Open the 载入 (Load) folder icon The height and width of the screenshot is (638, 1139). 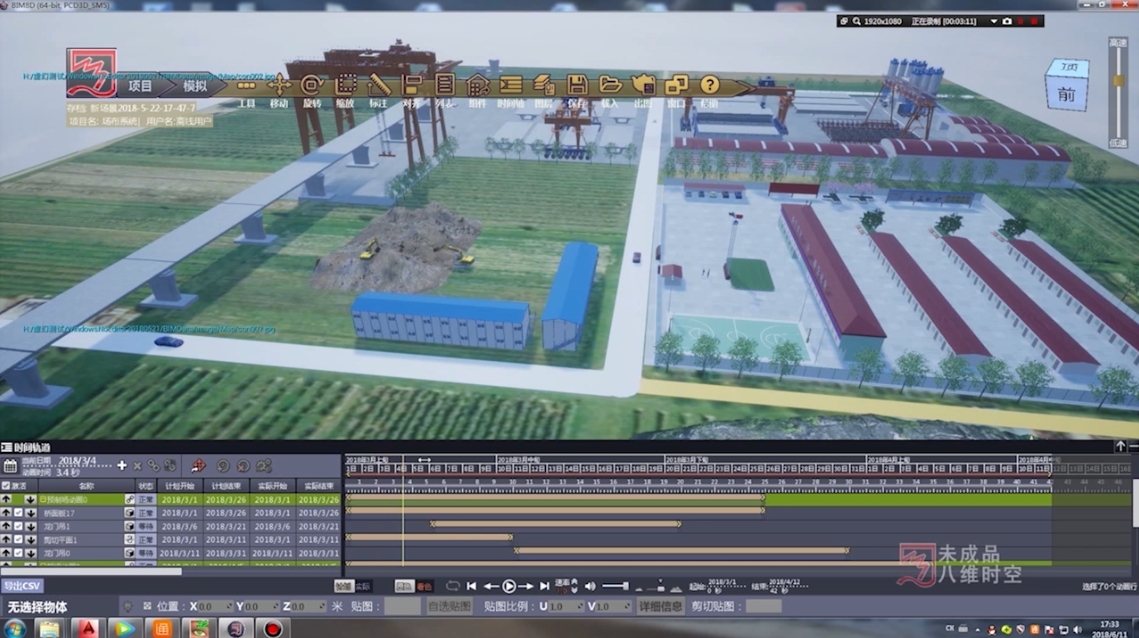pos(610,86)
